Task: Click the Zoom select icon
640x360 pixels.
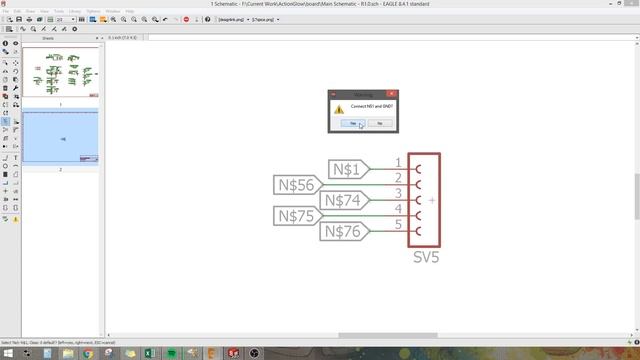Action: pos(155,20)
